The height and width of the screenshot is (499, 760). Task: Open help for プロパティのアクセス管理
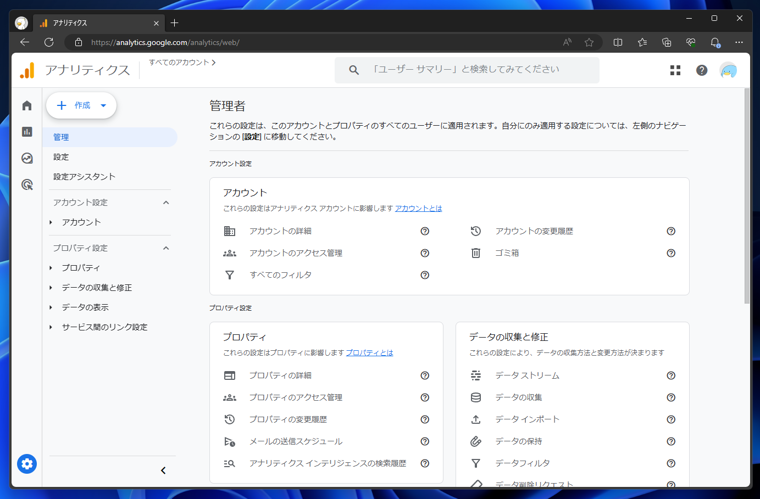[425, 397]
